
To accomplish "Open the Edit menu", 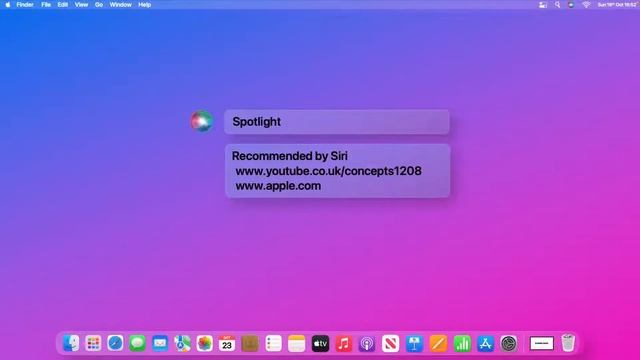I will click(x=62, y=5).
